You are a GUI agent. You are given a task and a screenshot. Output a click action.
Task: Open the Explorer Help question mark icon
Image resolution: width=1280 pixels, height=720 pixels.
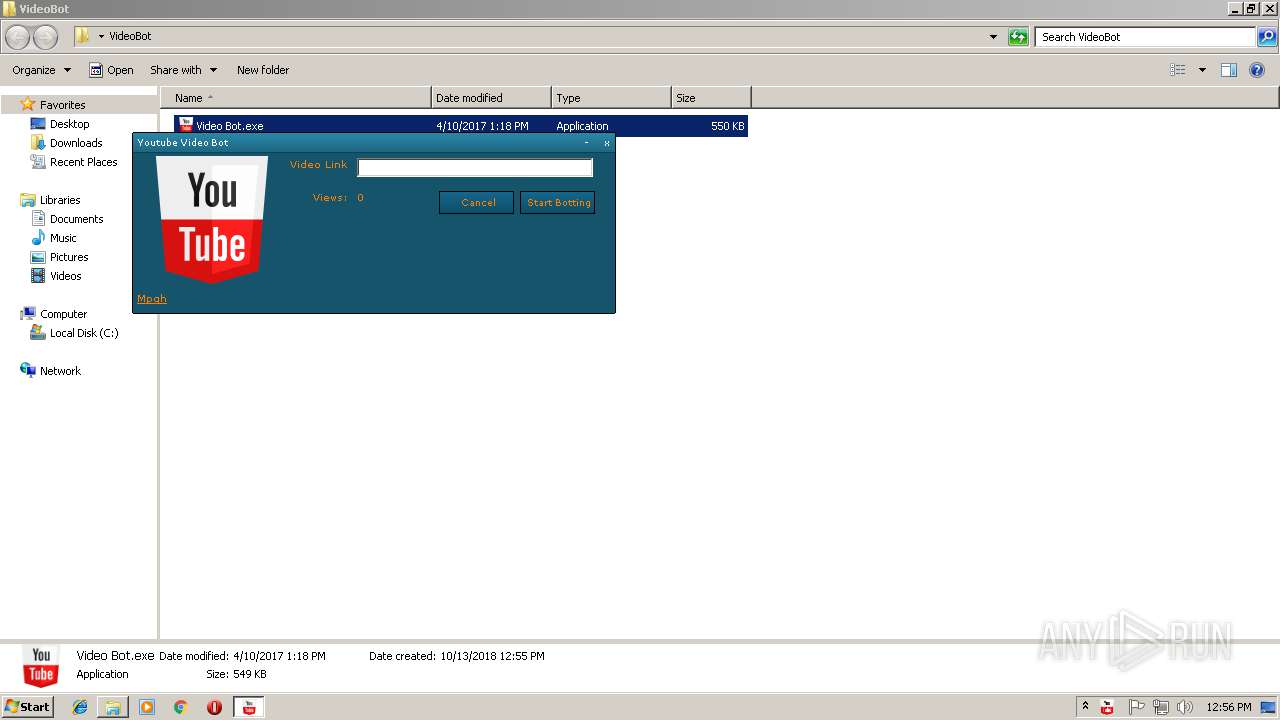point(1257,70)
